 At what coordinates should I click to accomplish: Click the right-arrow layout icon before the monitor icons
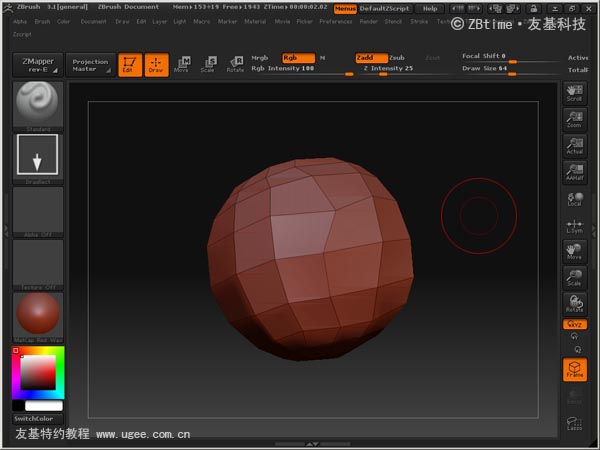pyautogui.click(x=474, y=8)
